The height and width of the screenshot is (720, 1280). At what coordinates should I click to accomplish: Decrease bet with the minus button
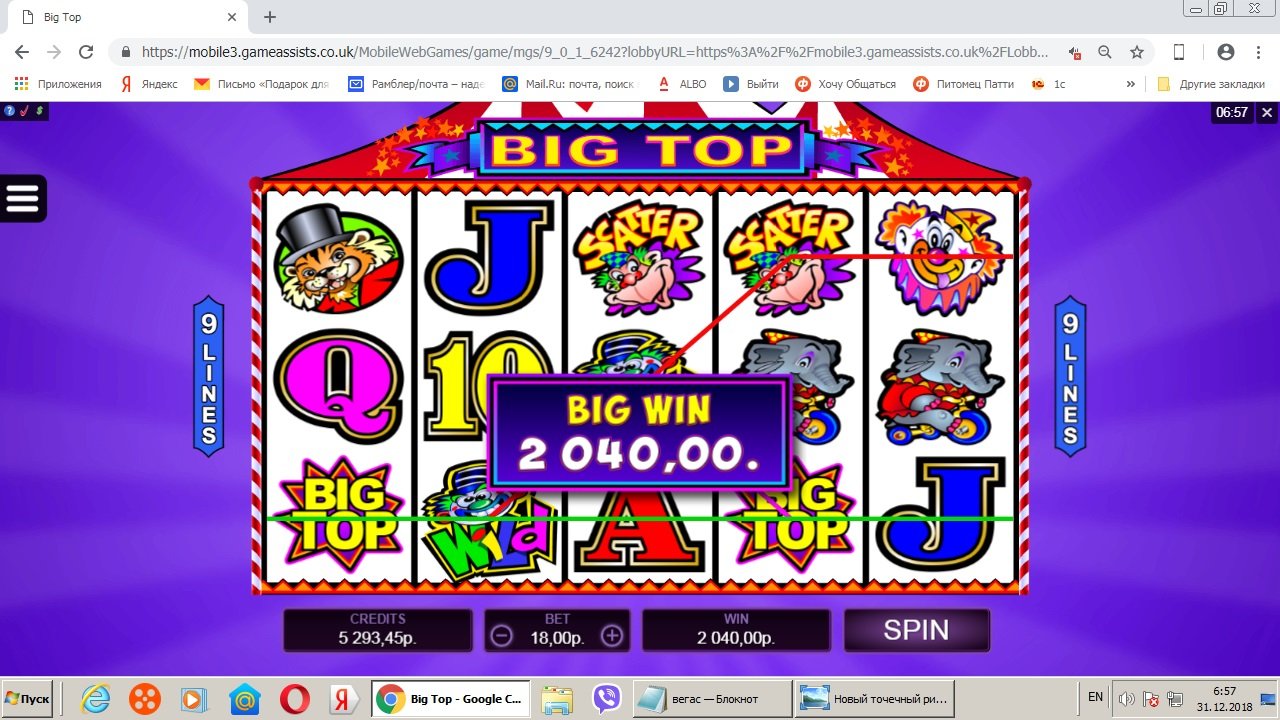[502, 636]
